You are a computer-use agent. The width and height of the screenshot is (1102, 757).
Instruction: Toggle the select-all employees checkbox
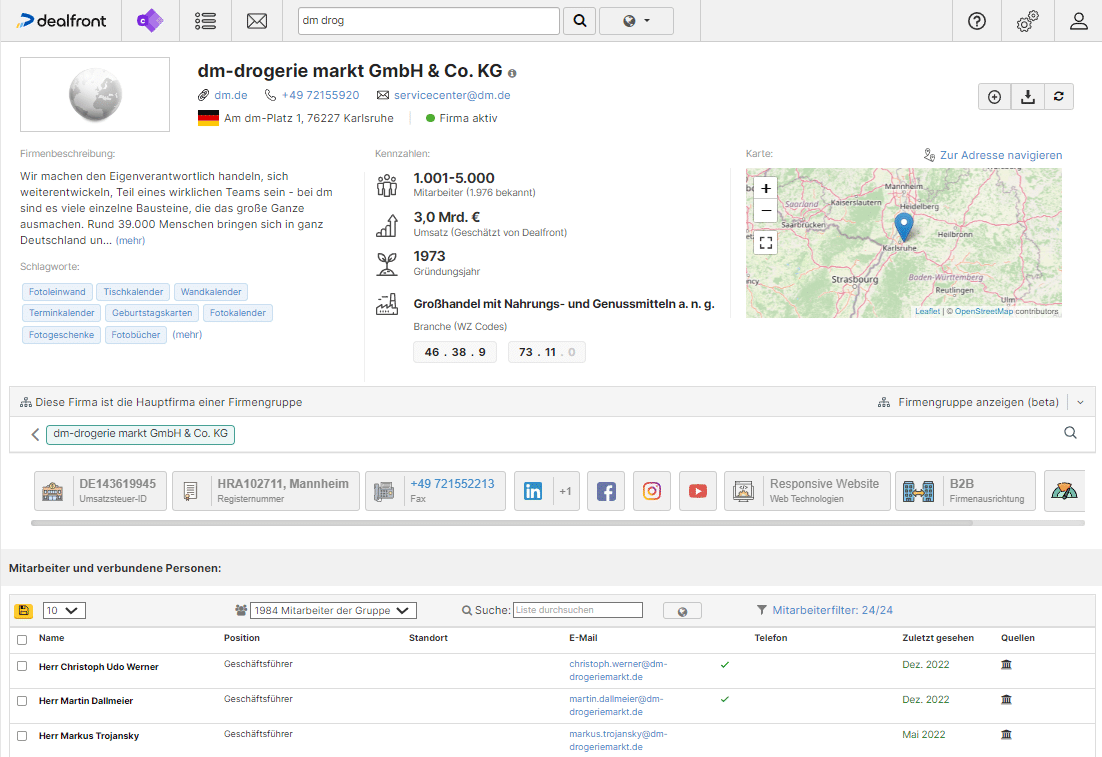point(22,640)
